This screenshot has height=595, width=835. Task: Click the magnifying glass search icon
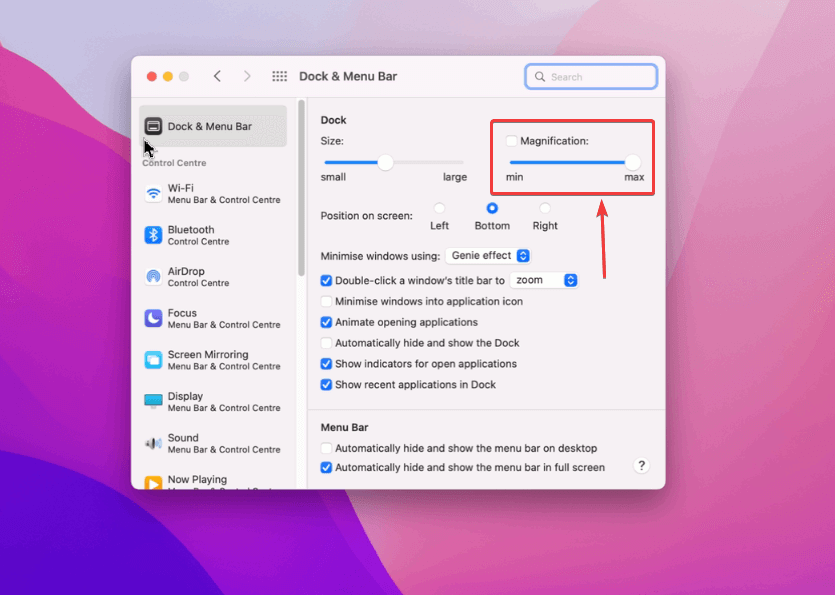(x=539, y=77)
